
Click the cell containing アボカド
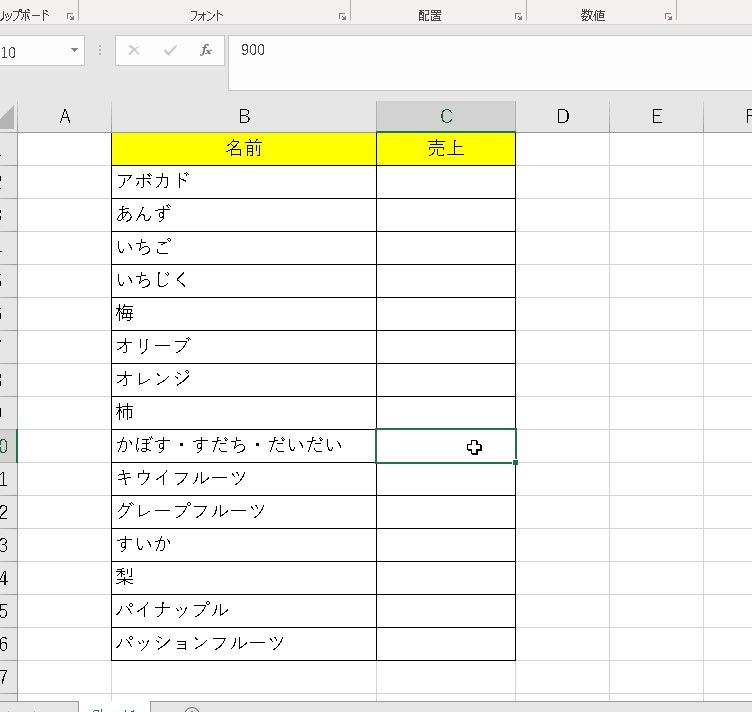click(243, 181)
